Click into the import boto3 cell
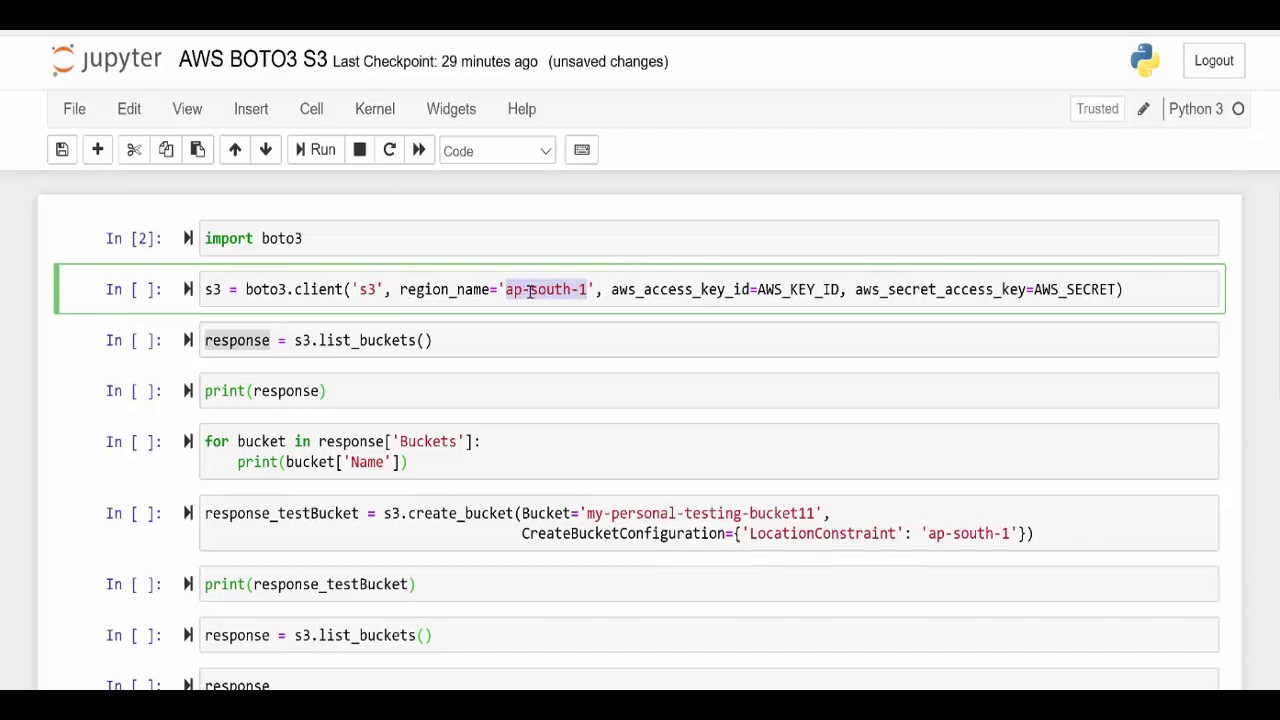Viewport: 1280px width, 720px height. point(709,238)
